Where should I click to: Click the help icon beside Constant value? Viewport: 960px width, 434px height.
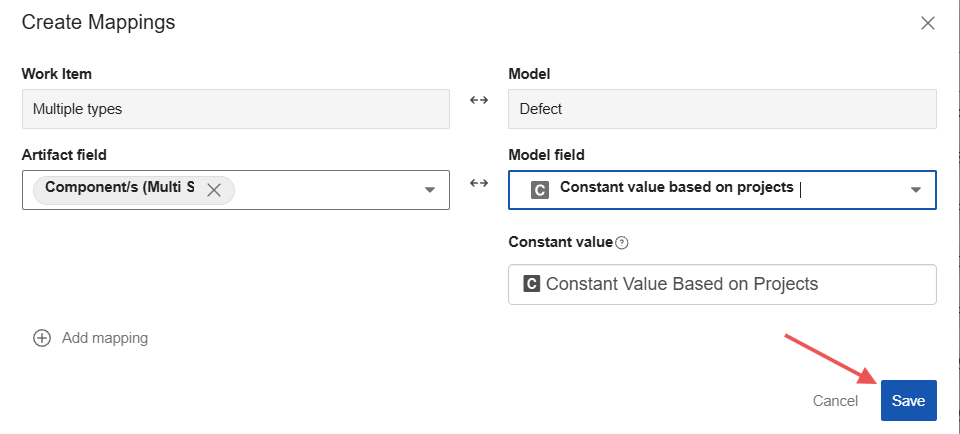(x=622, y=243)
